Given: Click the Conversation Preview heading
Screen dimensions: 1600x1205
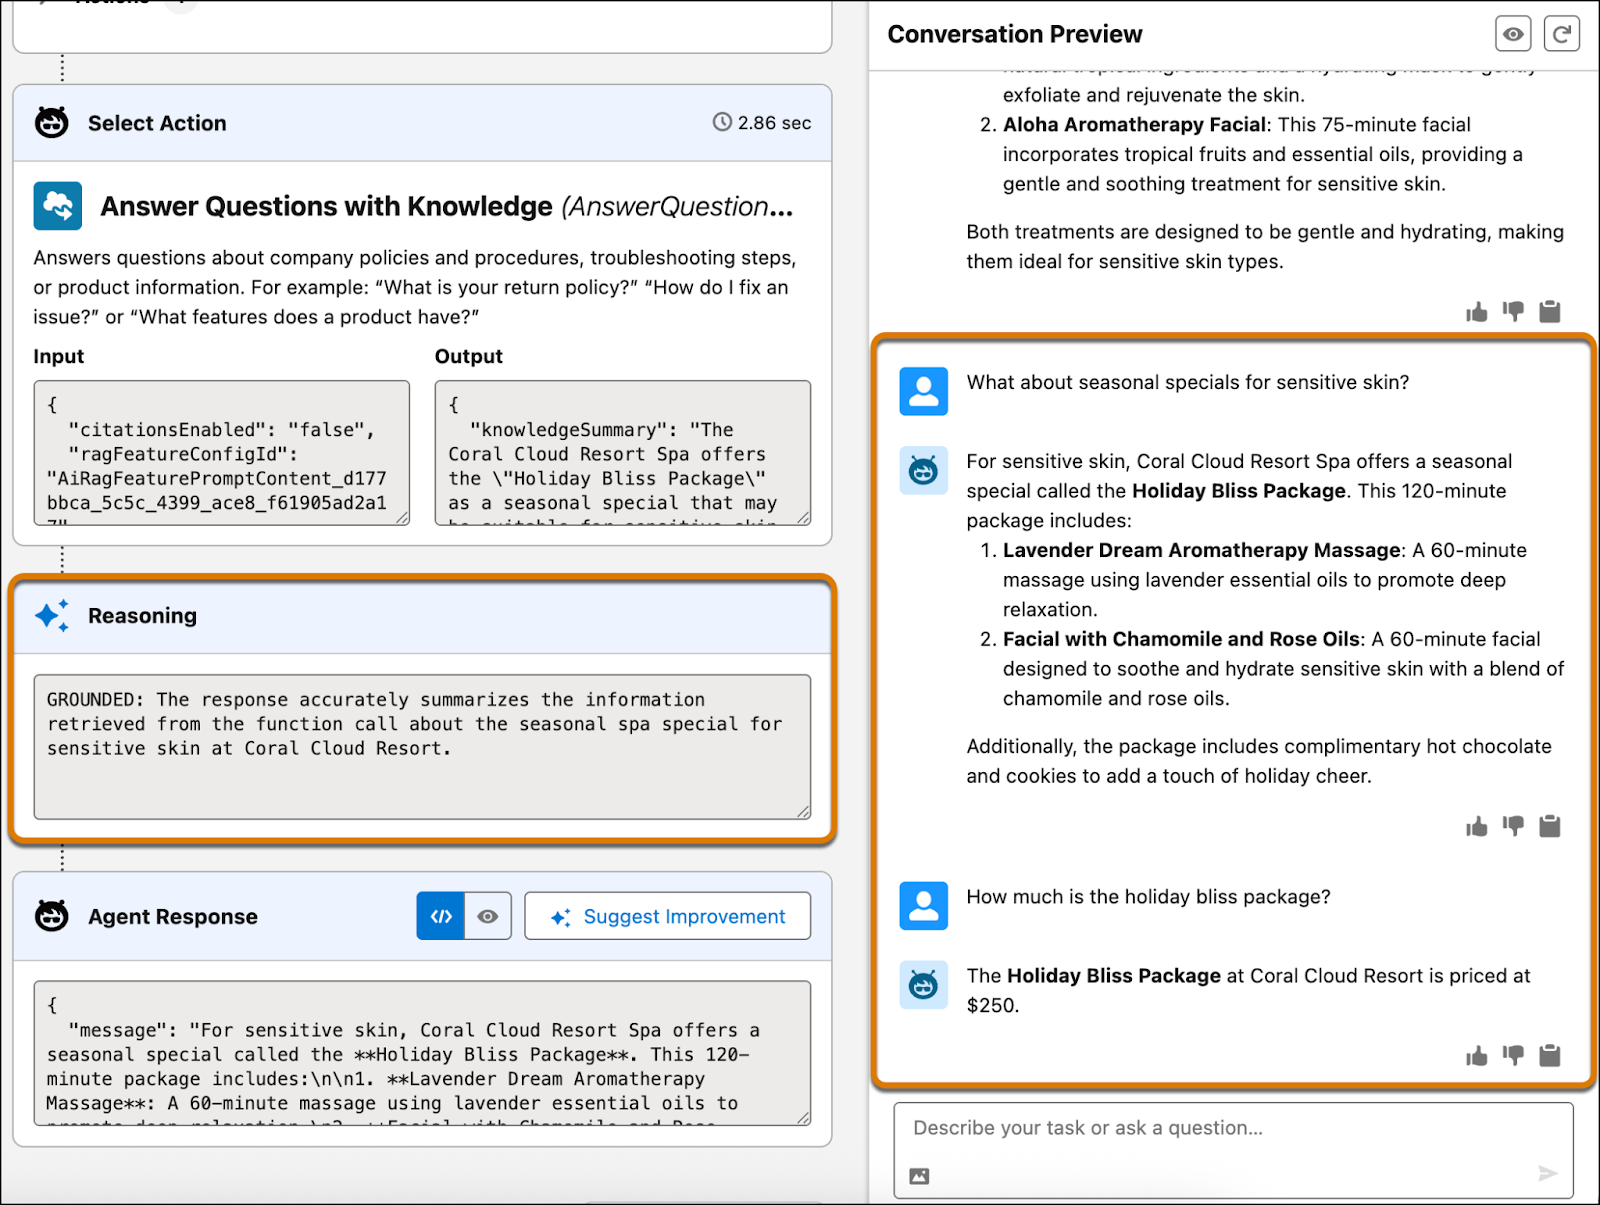Looking at the screenshot, I should (1014, 34).
